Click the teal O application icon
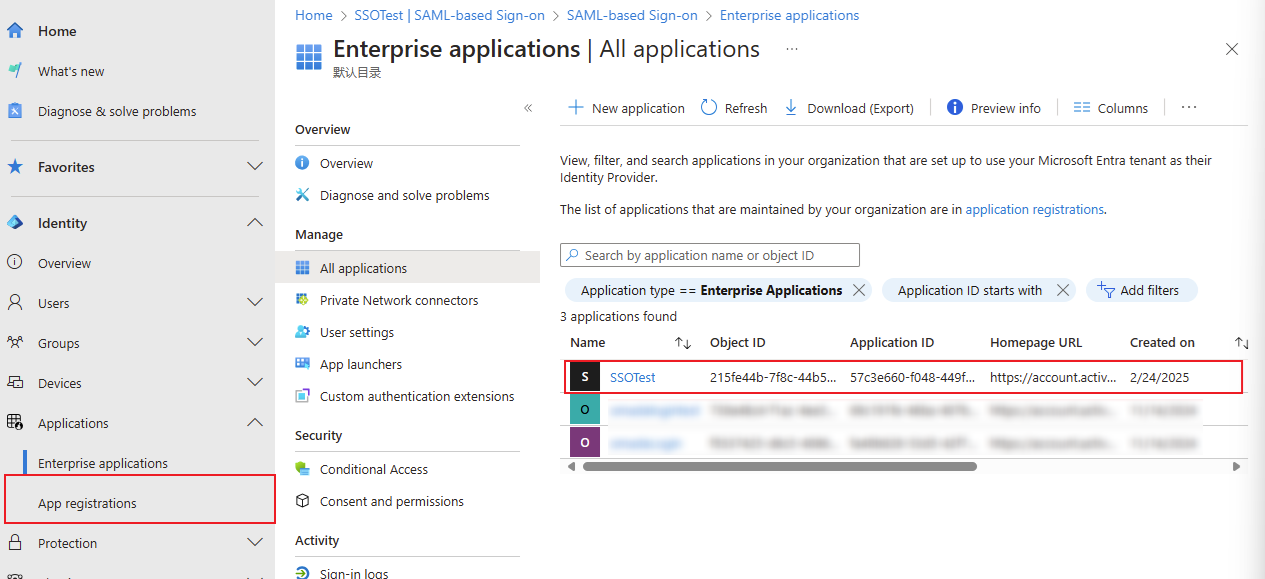Screen dimensions: 1265x579 pos(585,410)
